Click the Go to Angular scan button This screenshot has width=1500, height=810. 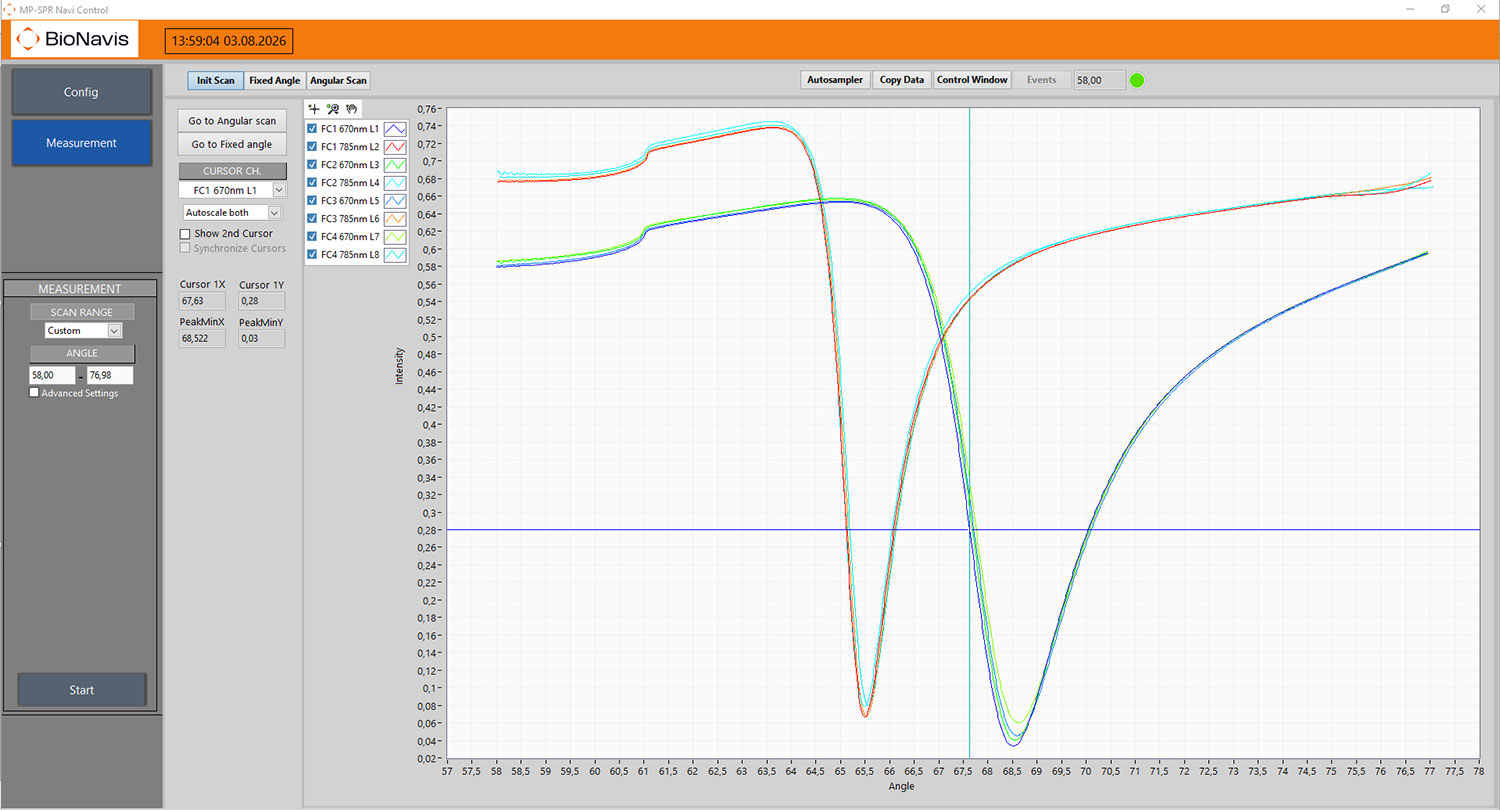232,121
